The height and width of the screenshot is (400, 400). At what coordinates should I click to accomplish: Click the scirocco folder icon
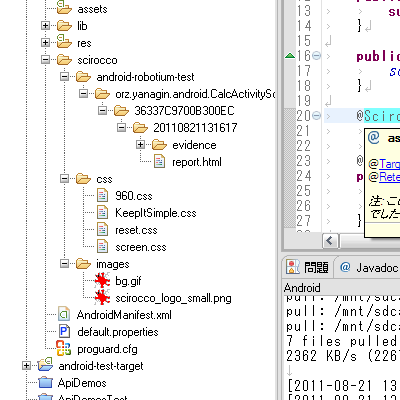click(64, 60)
